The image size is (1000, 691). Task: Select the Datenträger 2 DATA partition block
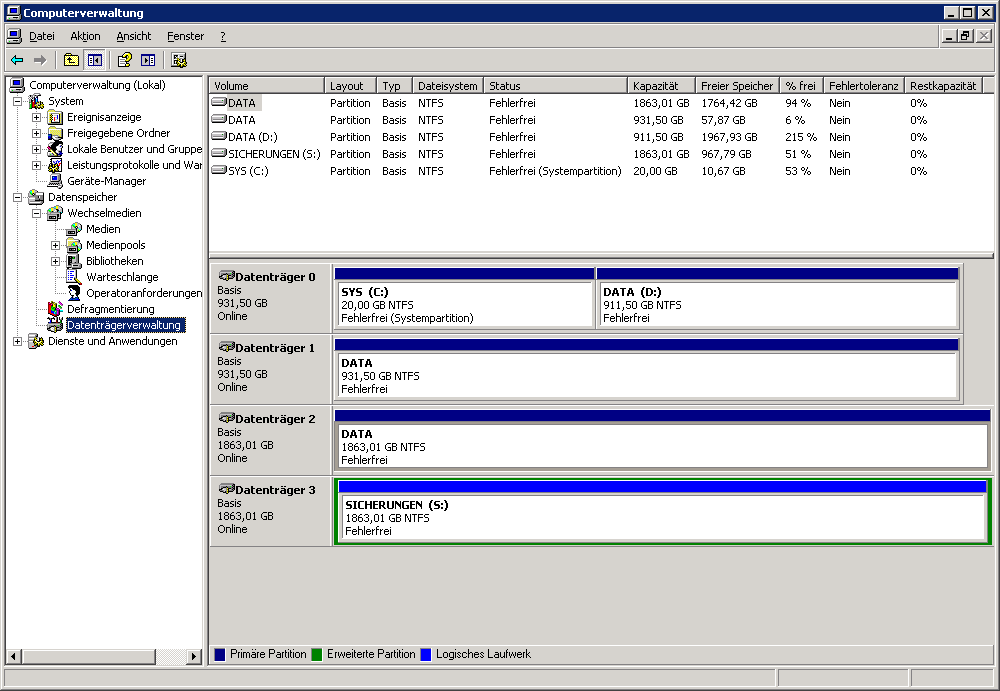tap(663, 440)
